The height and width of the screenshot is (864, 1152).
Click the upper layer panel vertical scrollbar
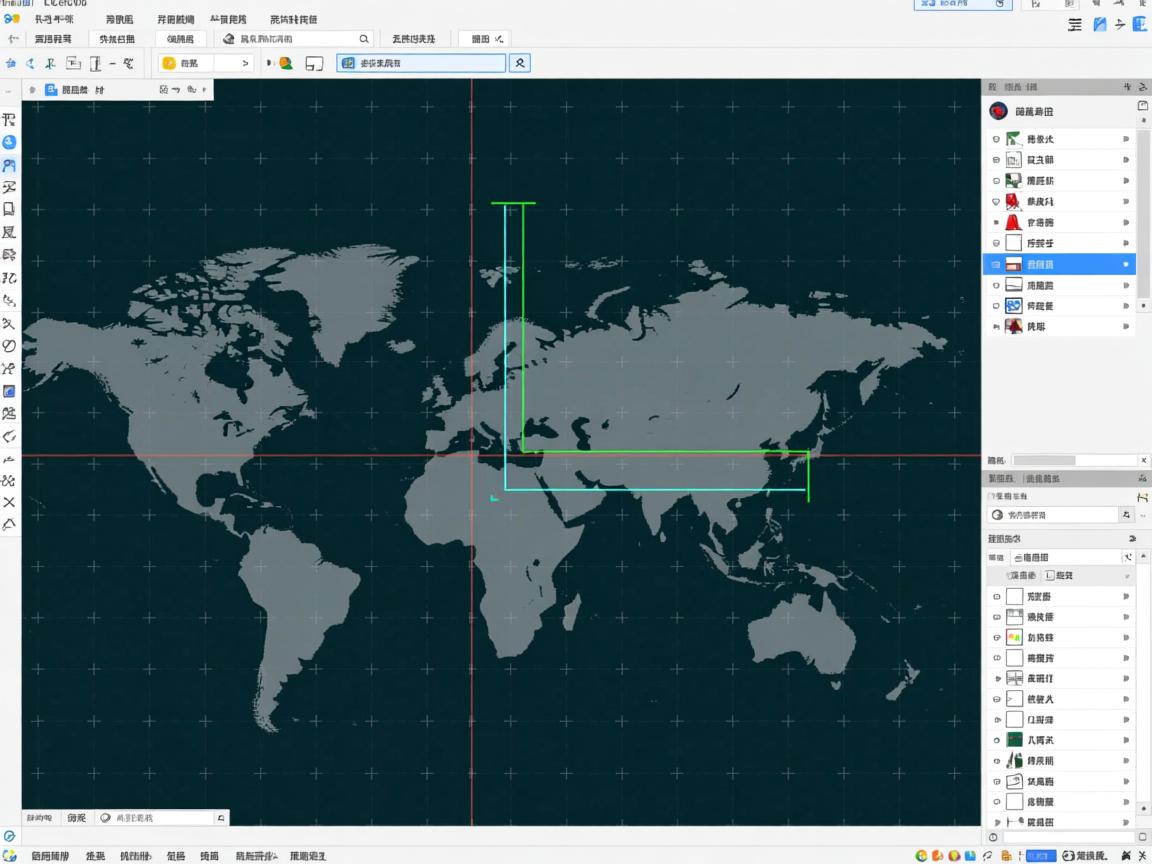1142,220
